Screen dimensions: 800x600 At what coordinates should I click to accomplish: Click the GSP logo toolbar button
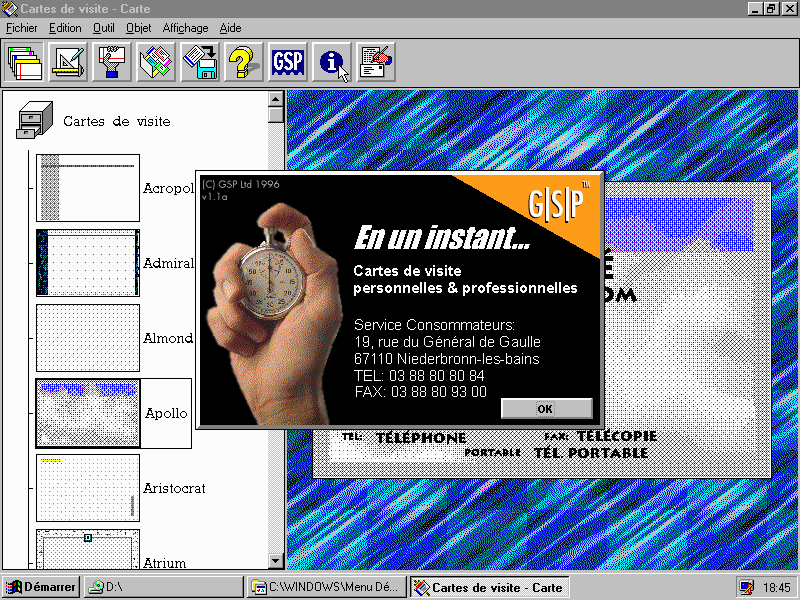[288, 62]
